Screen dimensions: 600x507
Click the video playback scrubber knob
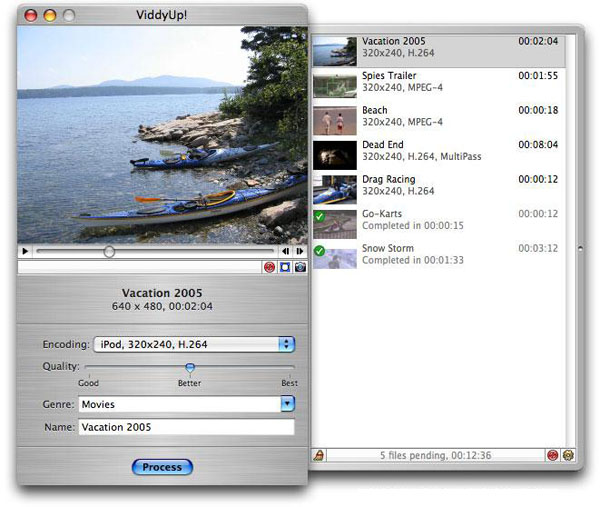click(109, 252)
